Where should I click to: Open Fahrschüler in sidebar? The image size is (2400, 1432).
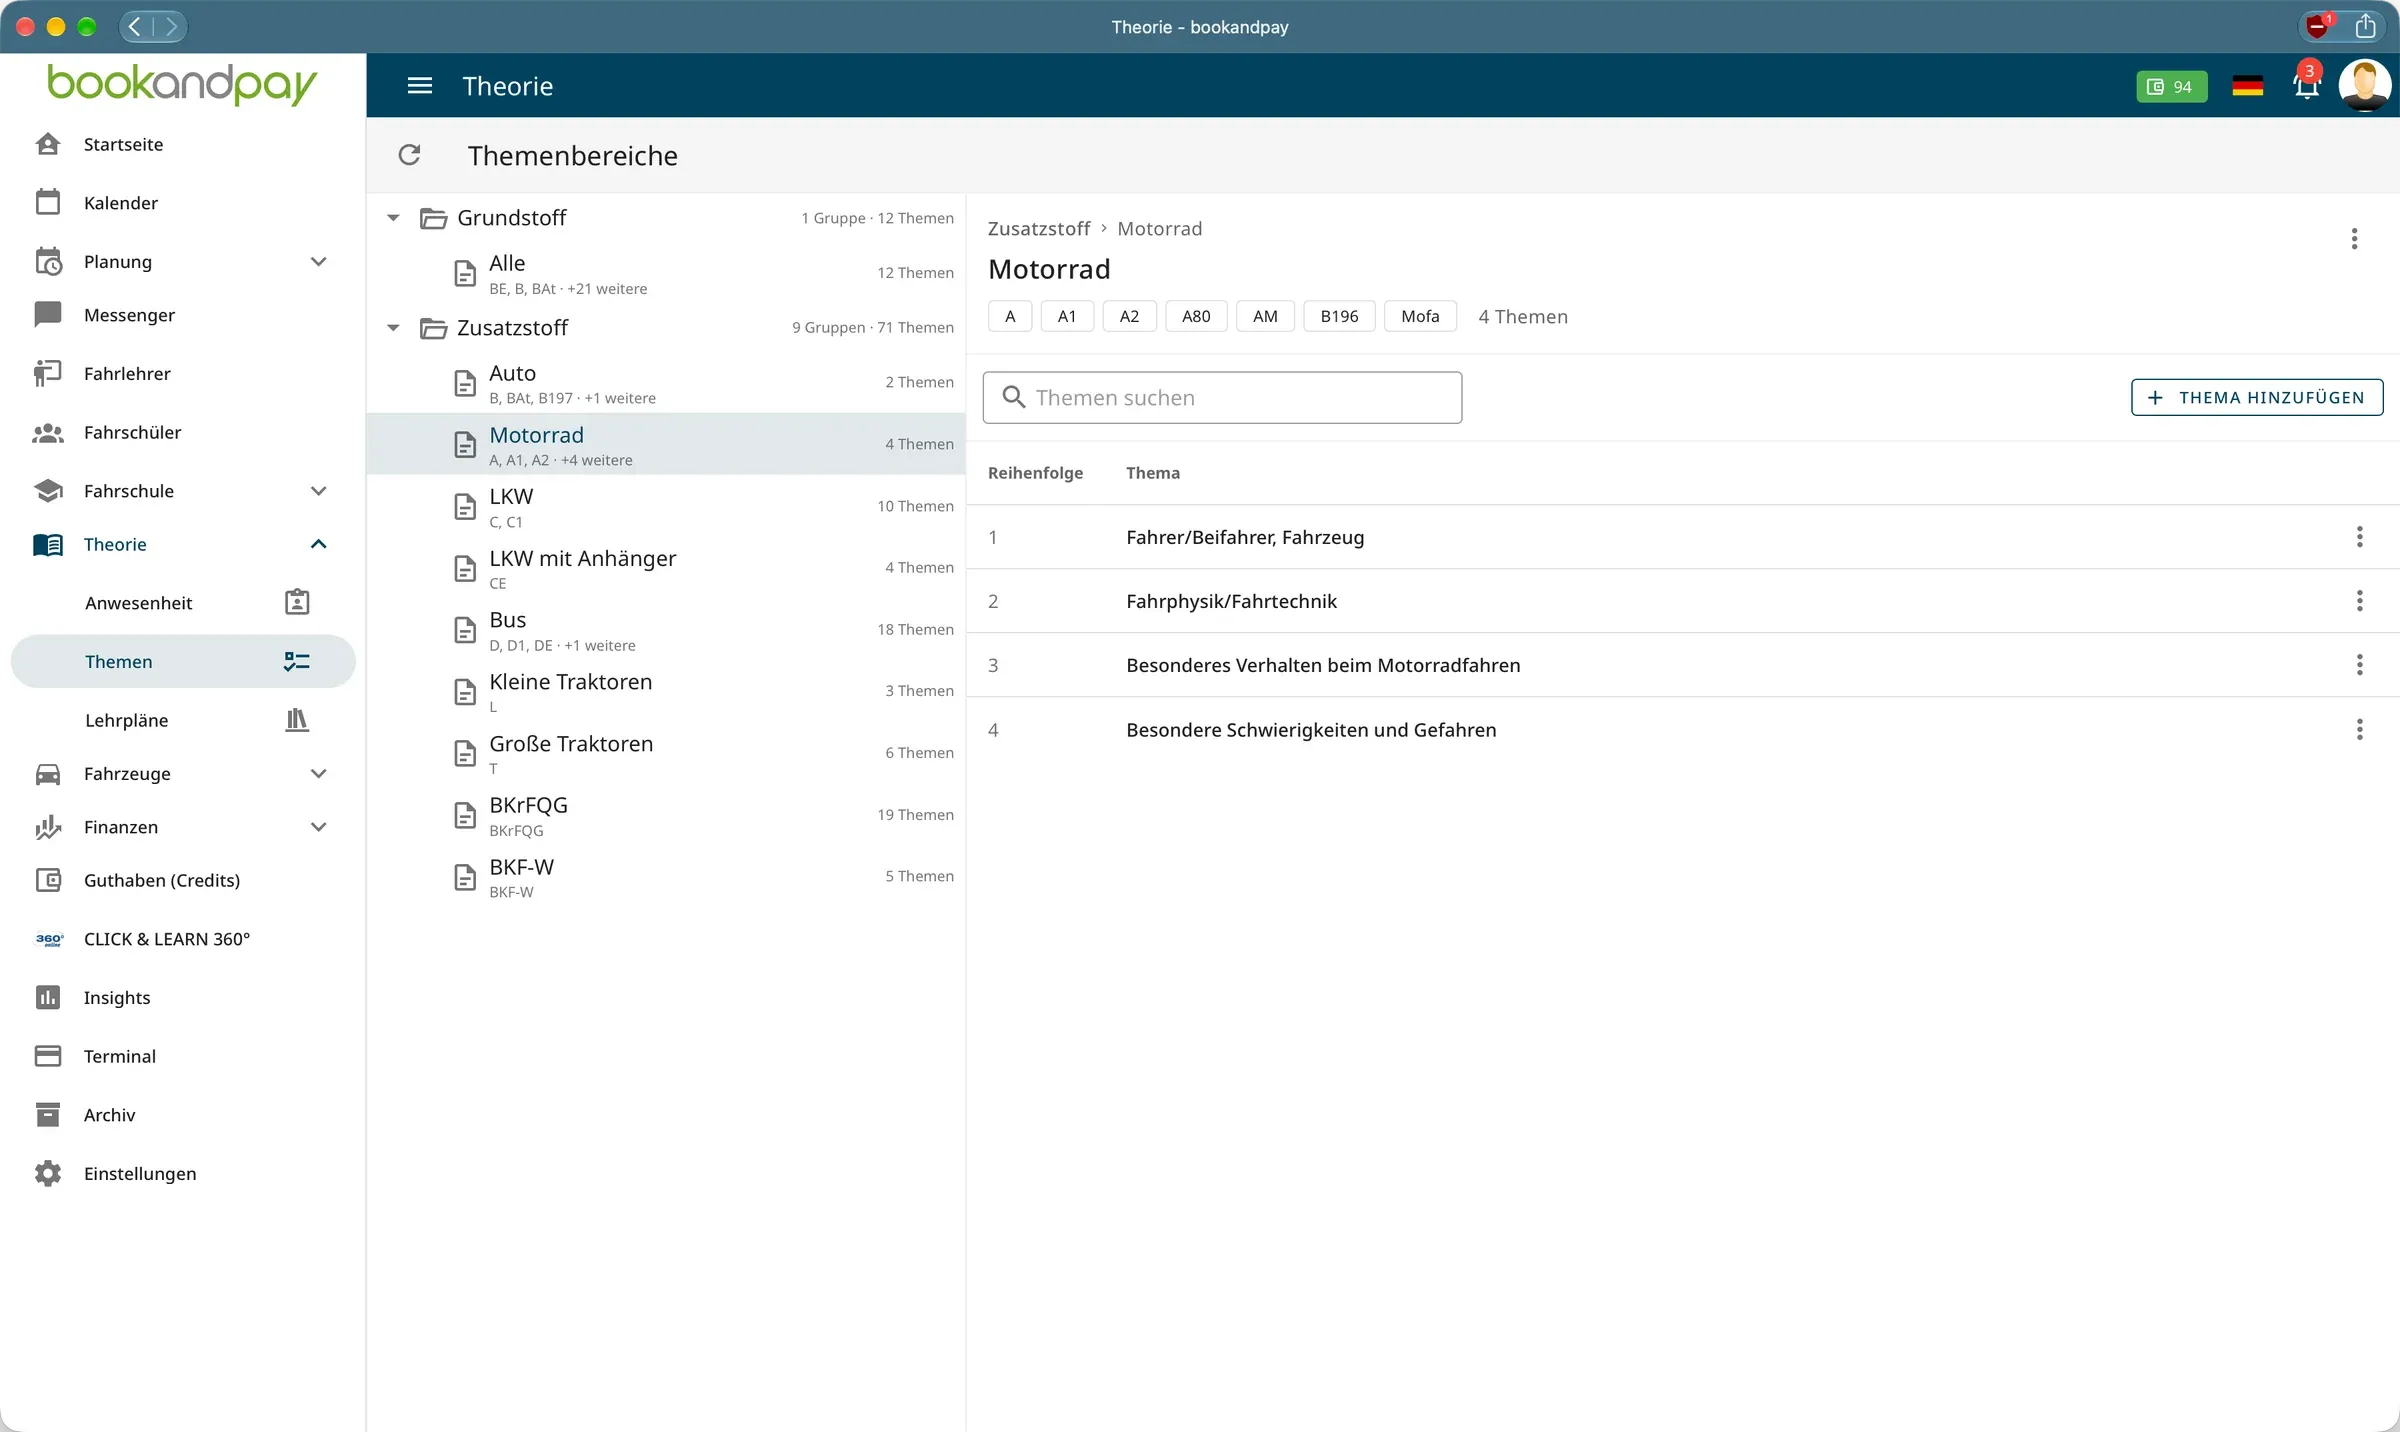pos(183,433)
